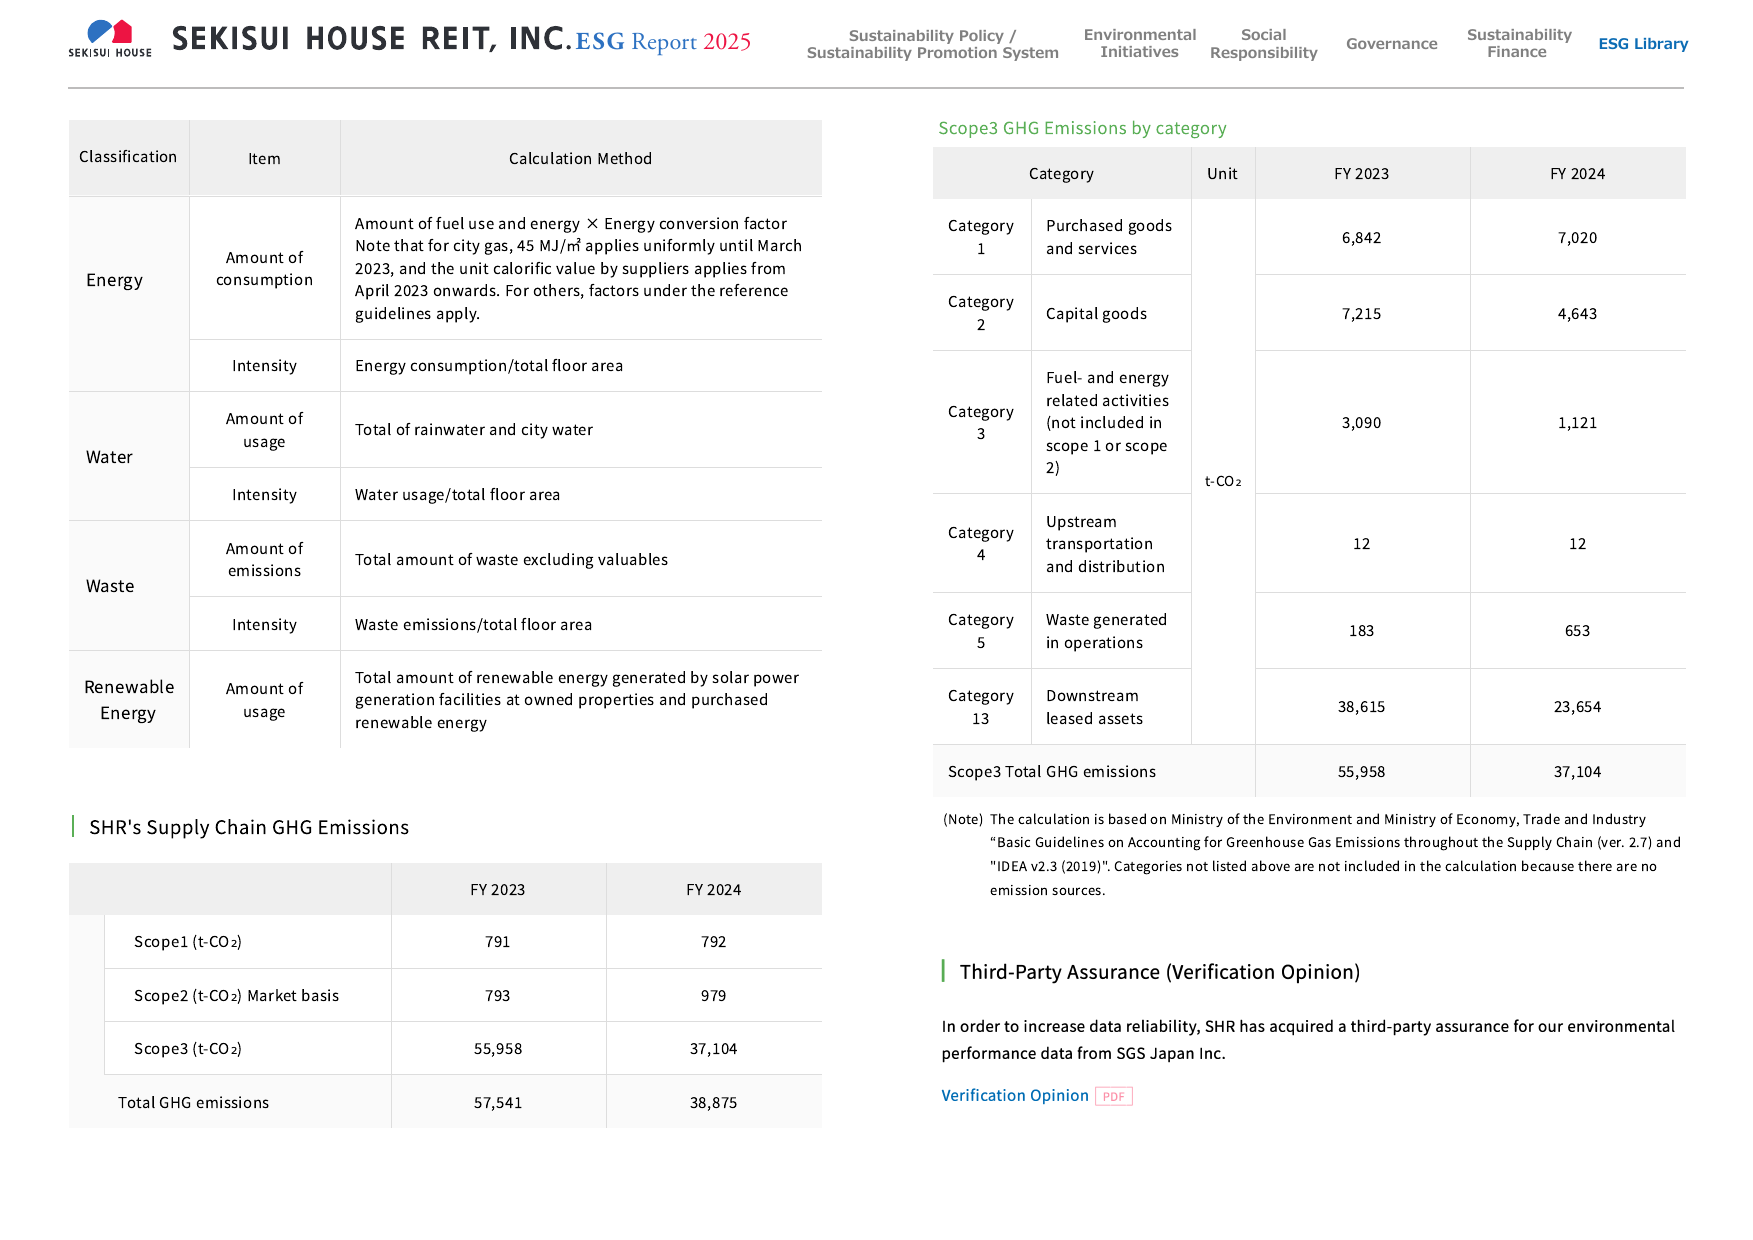Viewport: 1753px width, 1240px height.
Task: Click the Scope3 Total GHG emissions label
Action: [1052, 772]
